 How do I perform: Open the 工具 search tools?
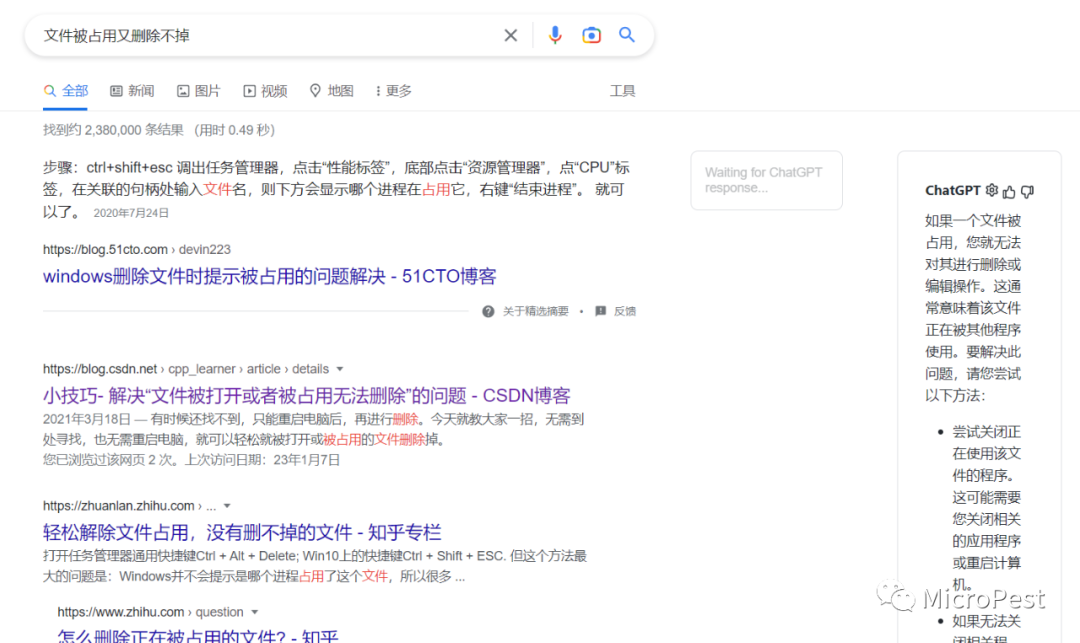pyautogui.click(x=623, y=91)
